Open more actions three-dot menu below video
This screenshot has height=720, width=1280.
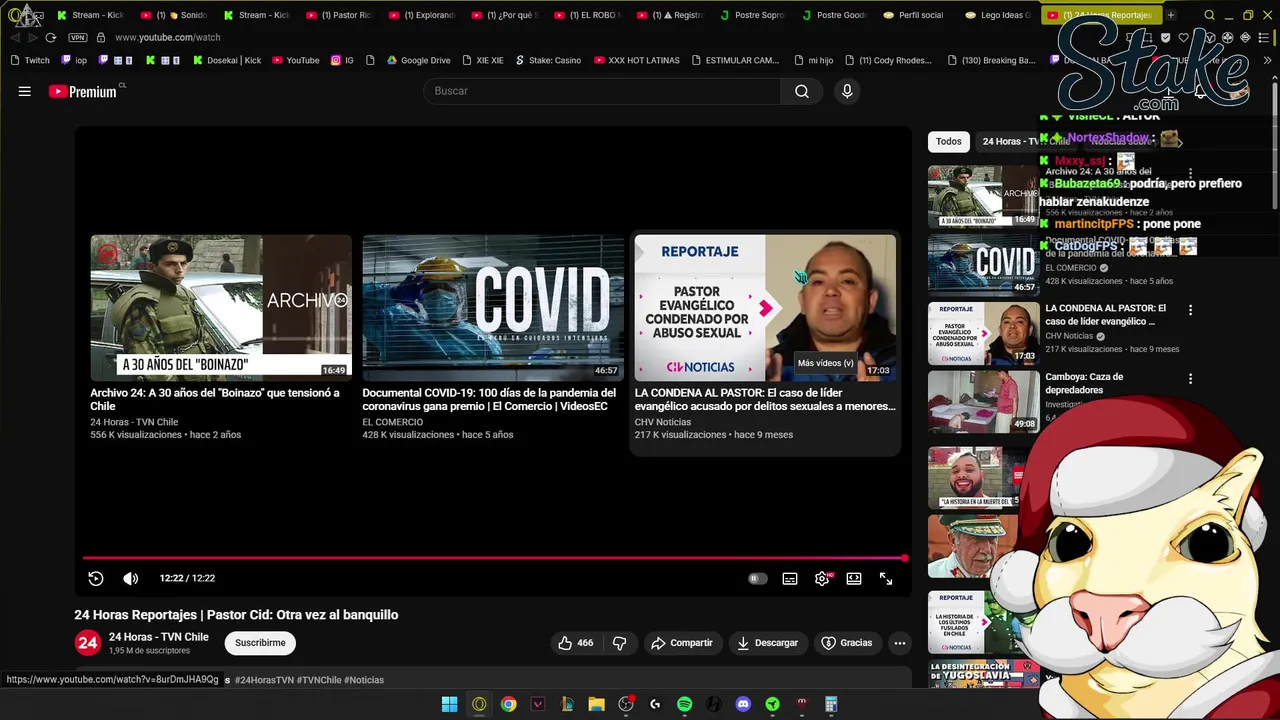click(x=900, y=643)
